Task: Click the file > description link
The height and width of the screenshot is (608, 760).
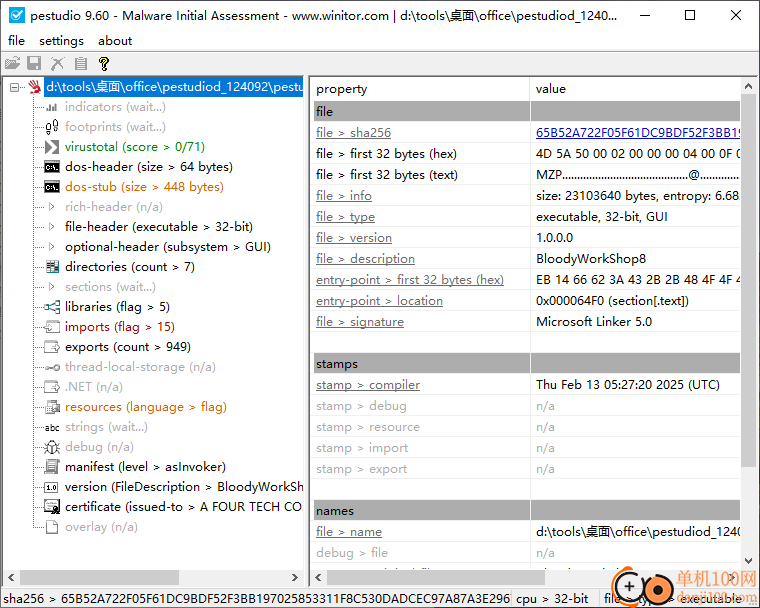Action: (365, 259)
